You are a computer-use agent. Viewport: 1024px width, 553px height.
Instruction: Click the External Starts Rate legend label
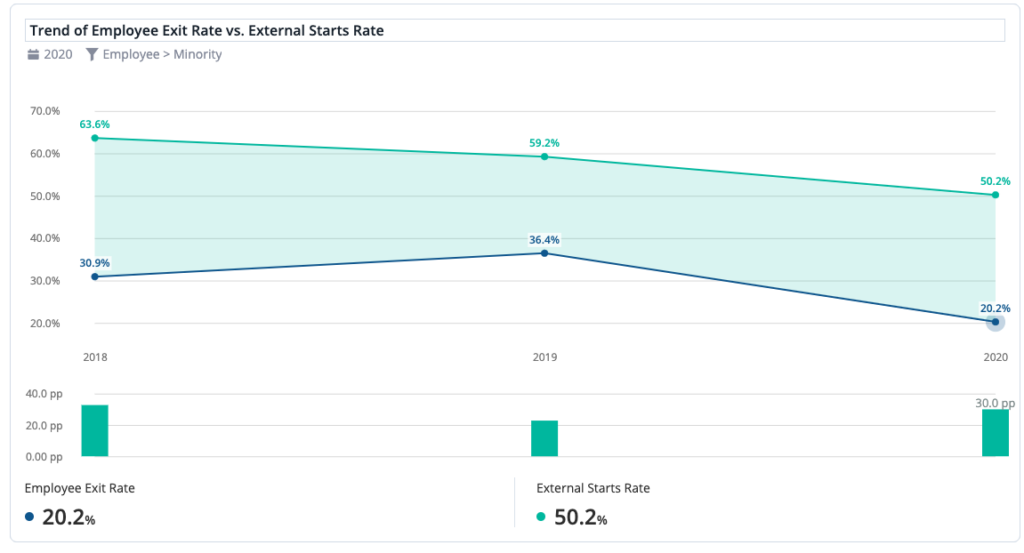593,488
